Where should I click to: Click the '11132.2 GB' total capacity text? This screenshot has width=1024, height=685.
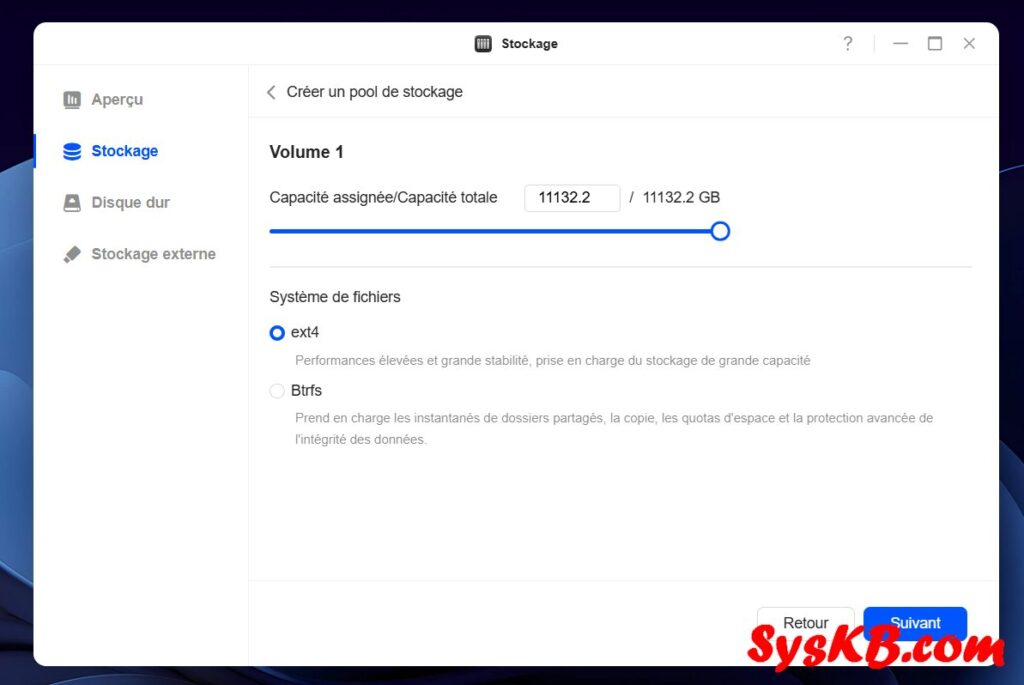(681, 198)
